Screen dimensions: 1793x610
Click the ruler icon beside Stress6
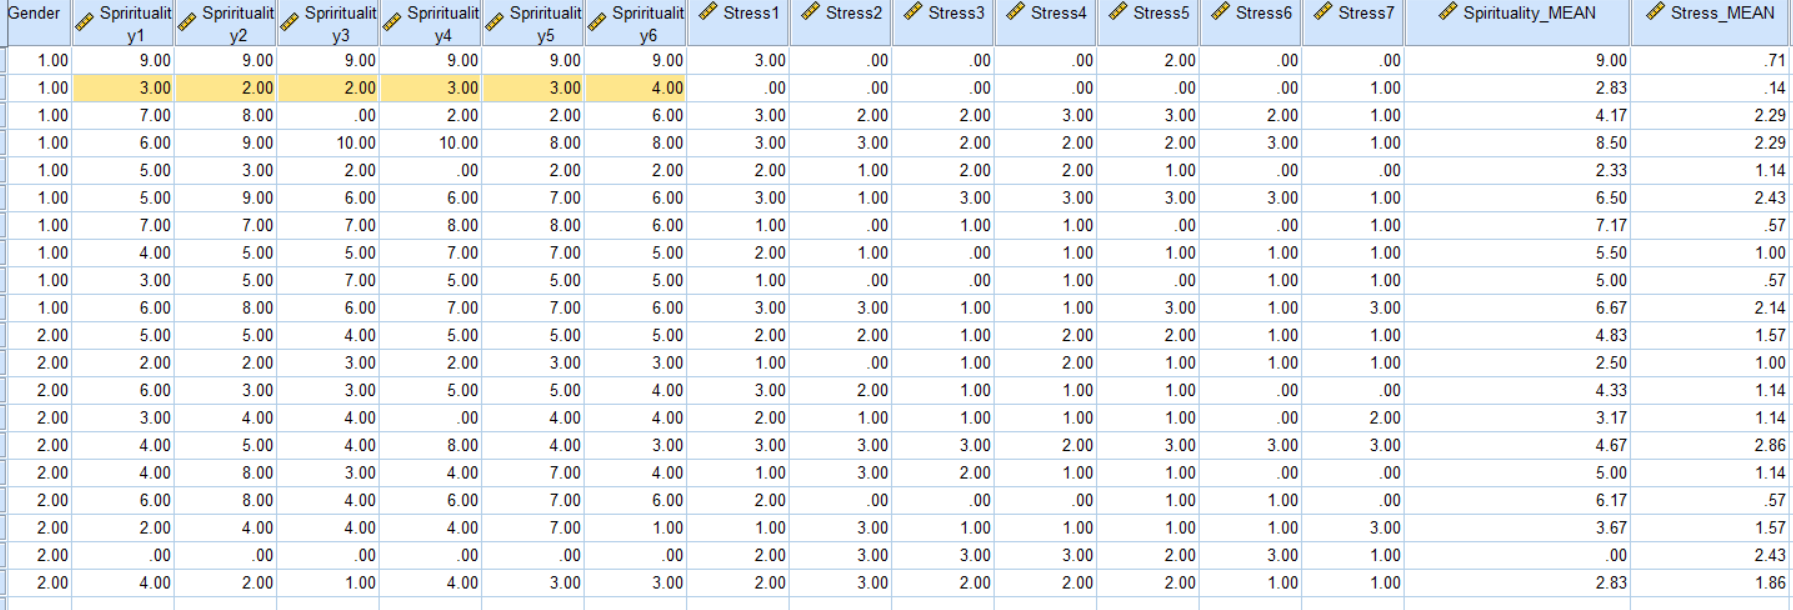(1220, 12)
